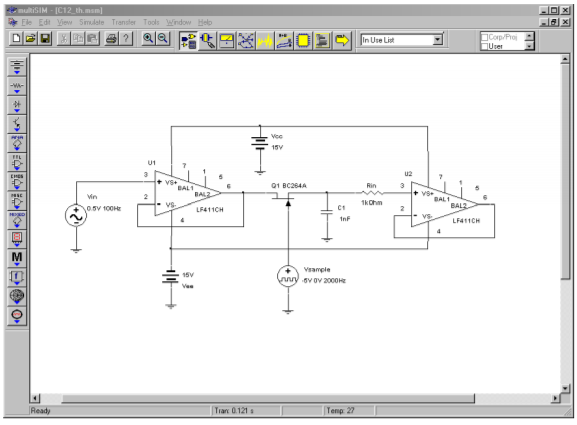Open the Transfer menu
Screen dimensions: 577x425
click(x=124, y=22)
